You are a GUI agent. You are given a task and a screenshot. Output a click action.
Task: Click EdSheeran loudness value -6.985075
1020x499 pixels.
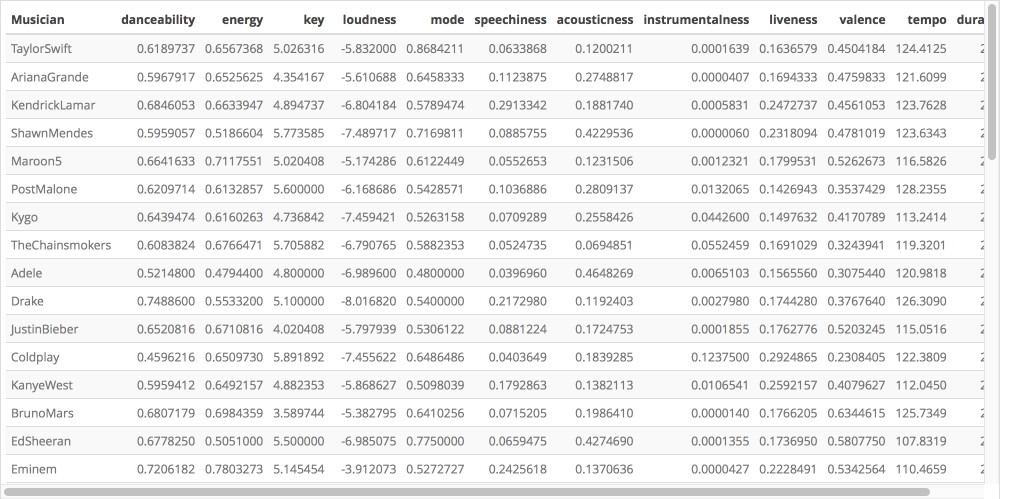369,441
